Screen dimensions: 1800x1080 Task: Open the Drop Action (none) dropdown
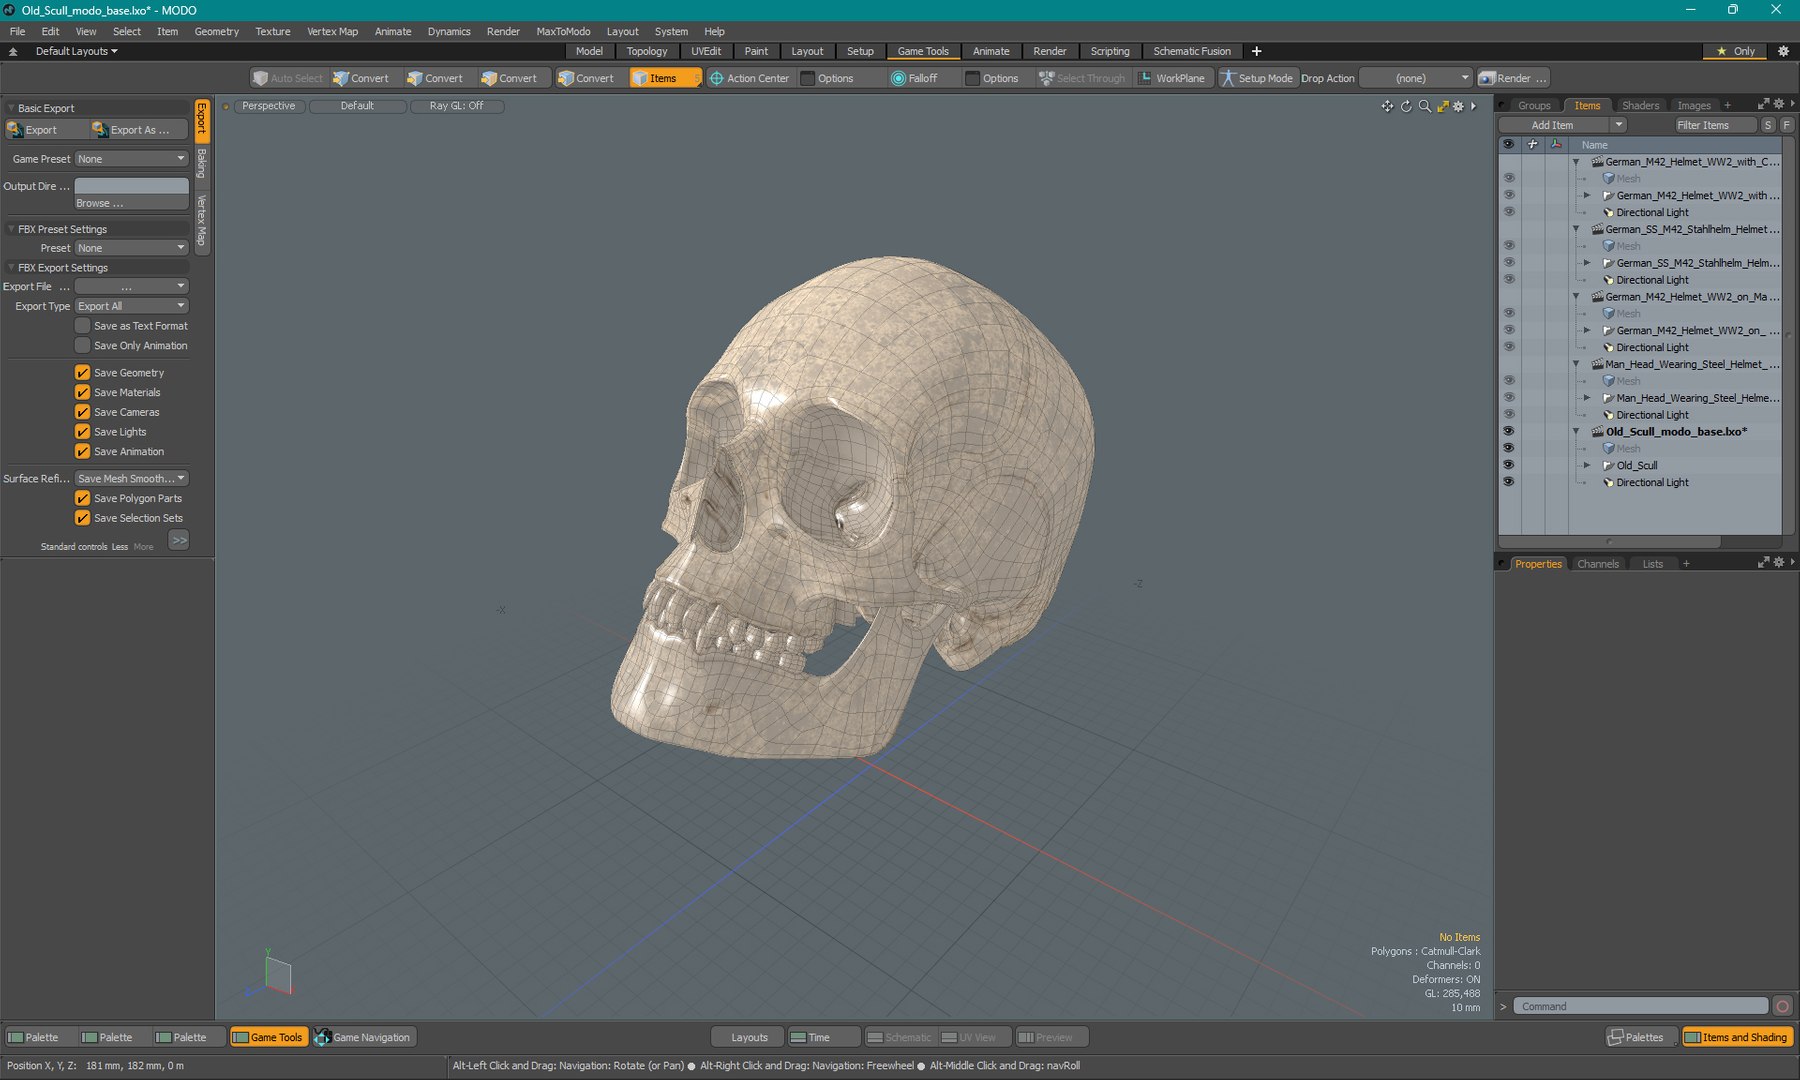pos(1416,78)
